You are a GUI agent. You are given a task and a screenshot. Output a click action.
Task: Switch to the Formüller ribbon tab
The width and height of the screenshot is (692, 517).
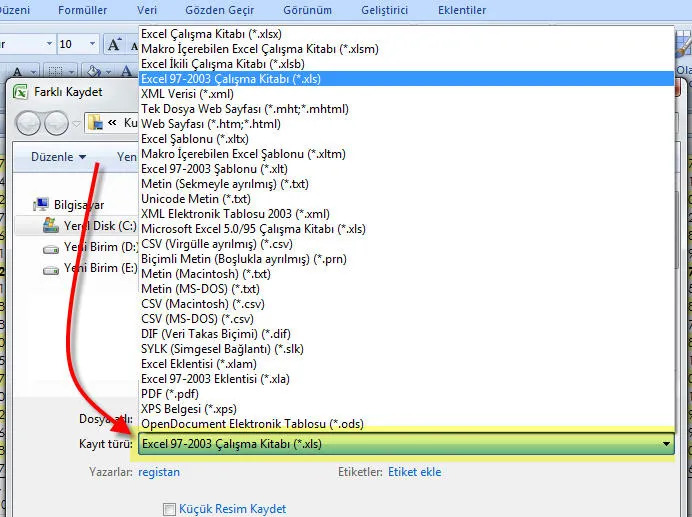(x=81, y=10)
